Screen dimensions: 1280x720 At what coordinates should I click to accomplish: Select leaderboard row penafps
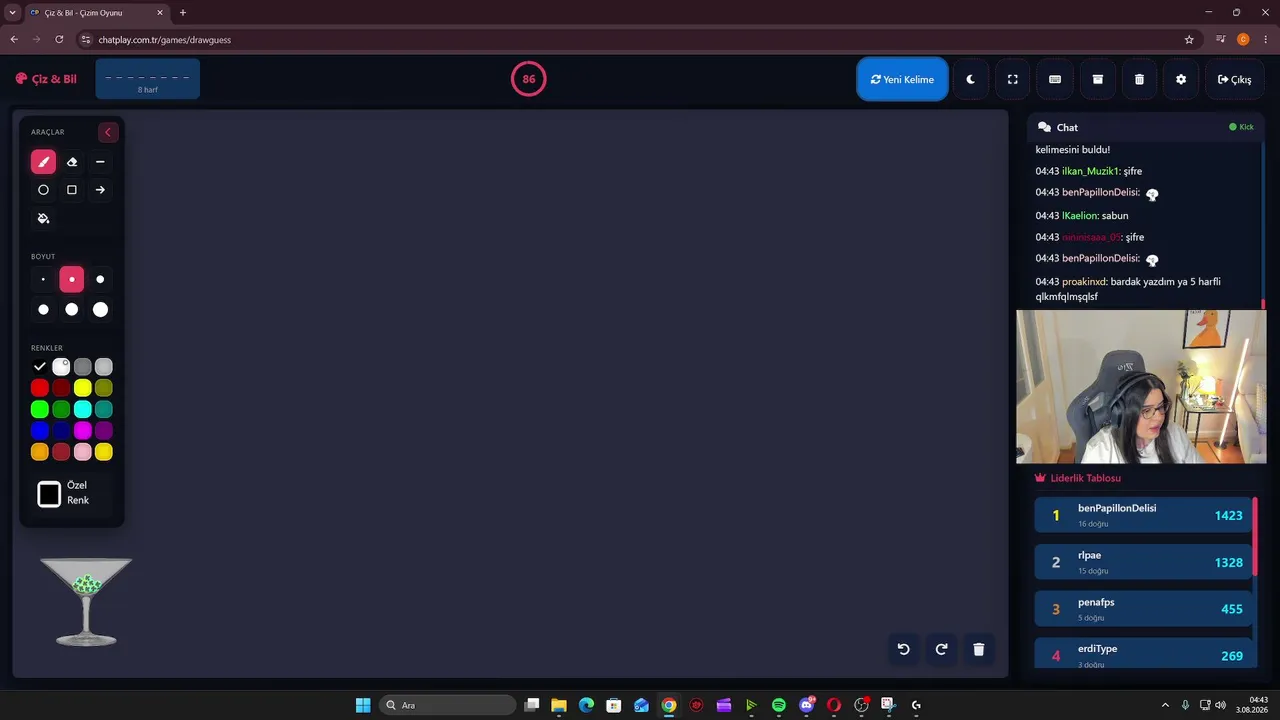tap(1143, 609)
